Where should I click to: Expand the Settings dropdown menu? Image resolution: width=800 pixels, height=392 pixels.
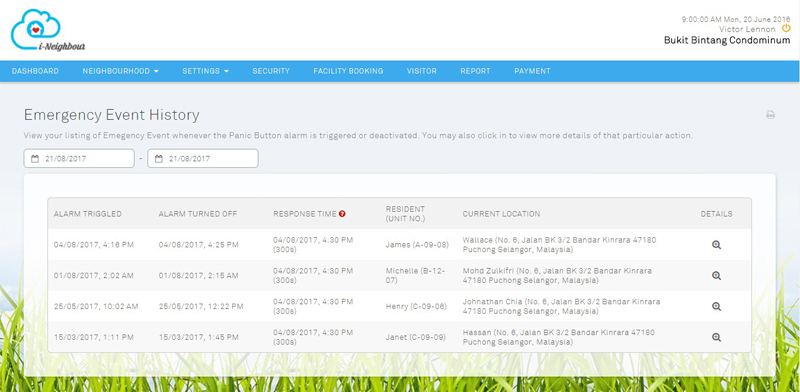tap(205, 71)
